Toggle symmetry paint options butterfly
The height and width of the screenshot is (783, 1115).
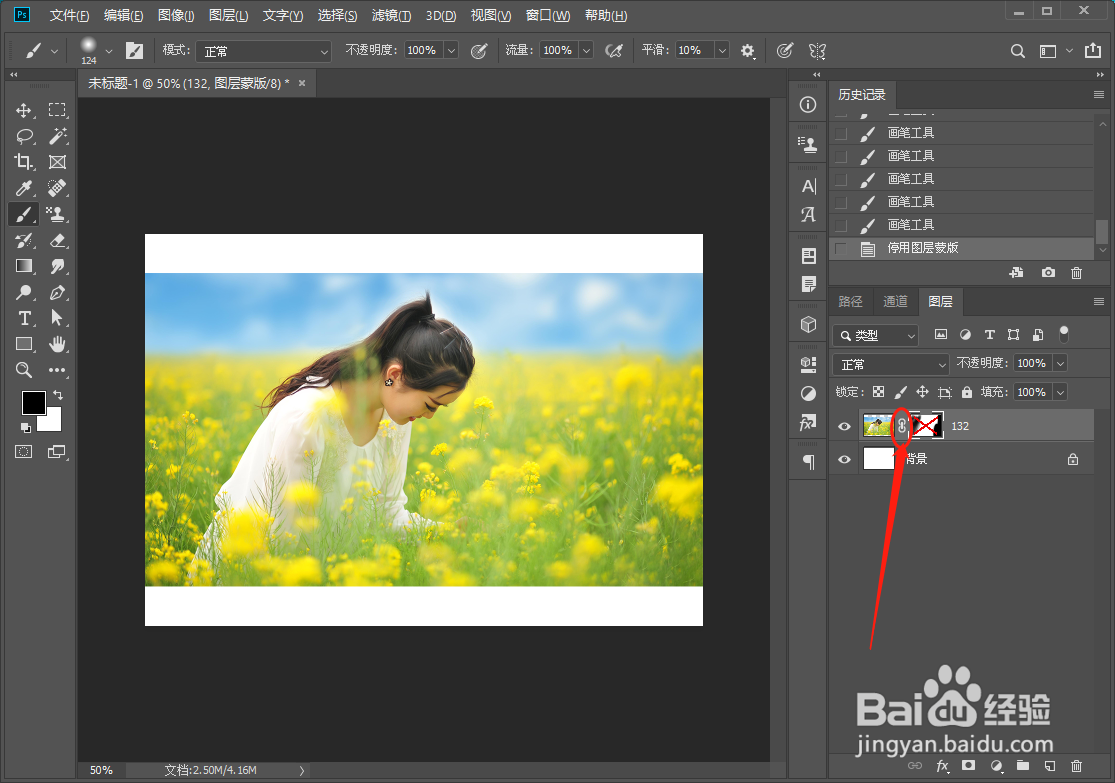pos(817,50)
